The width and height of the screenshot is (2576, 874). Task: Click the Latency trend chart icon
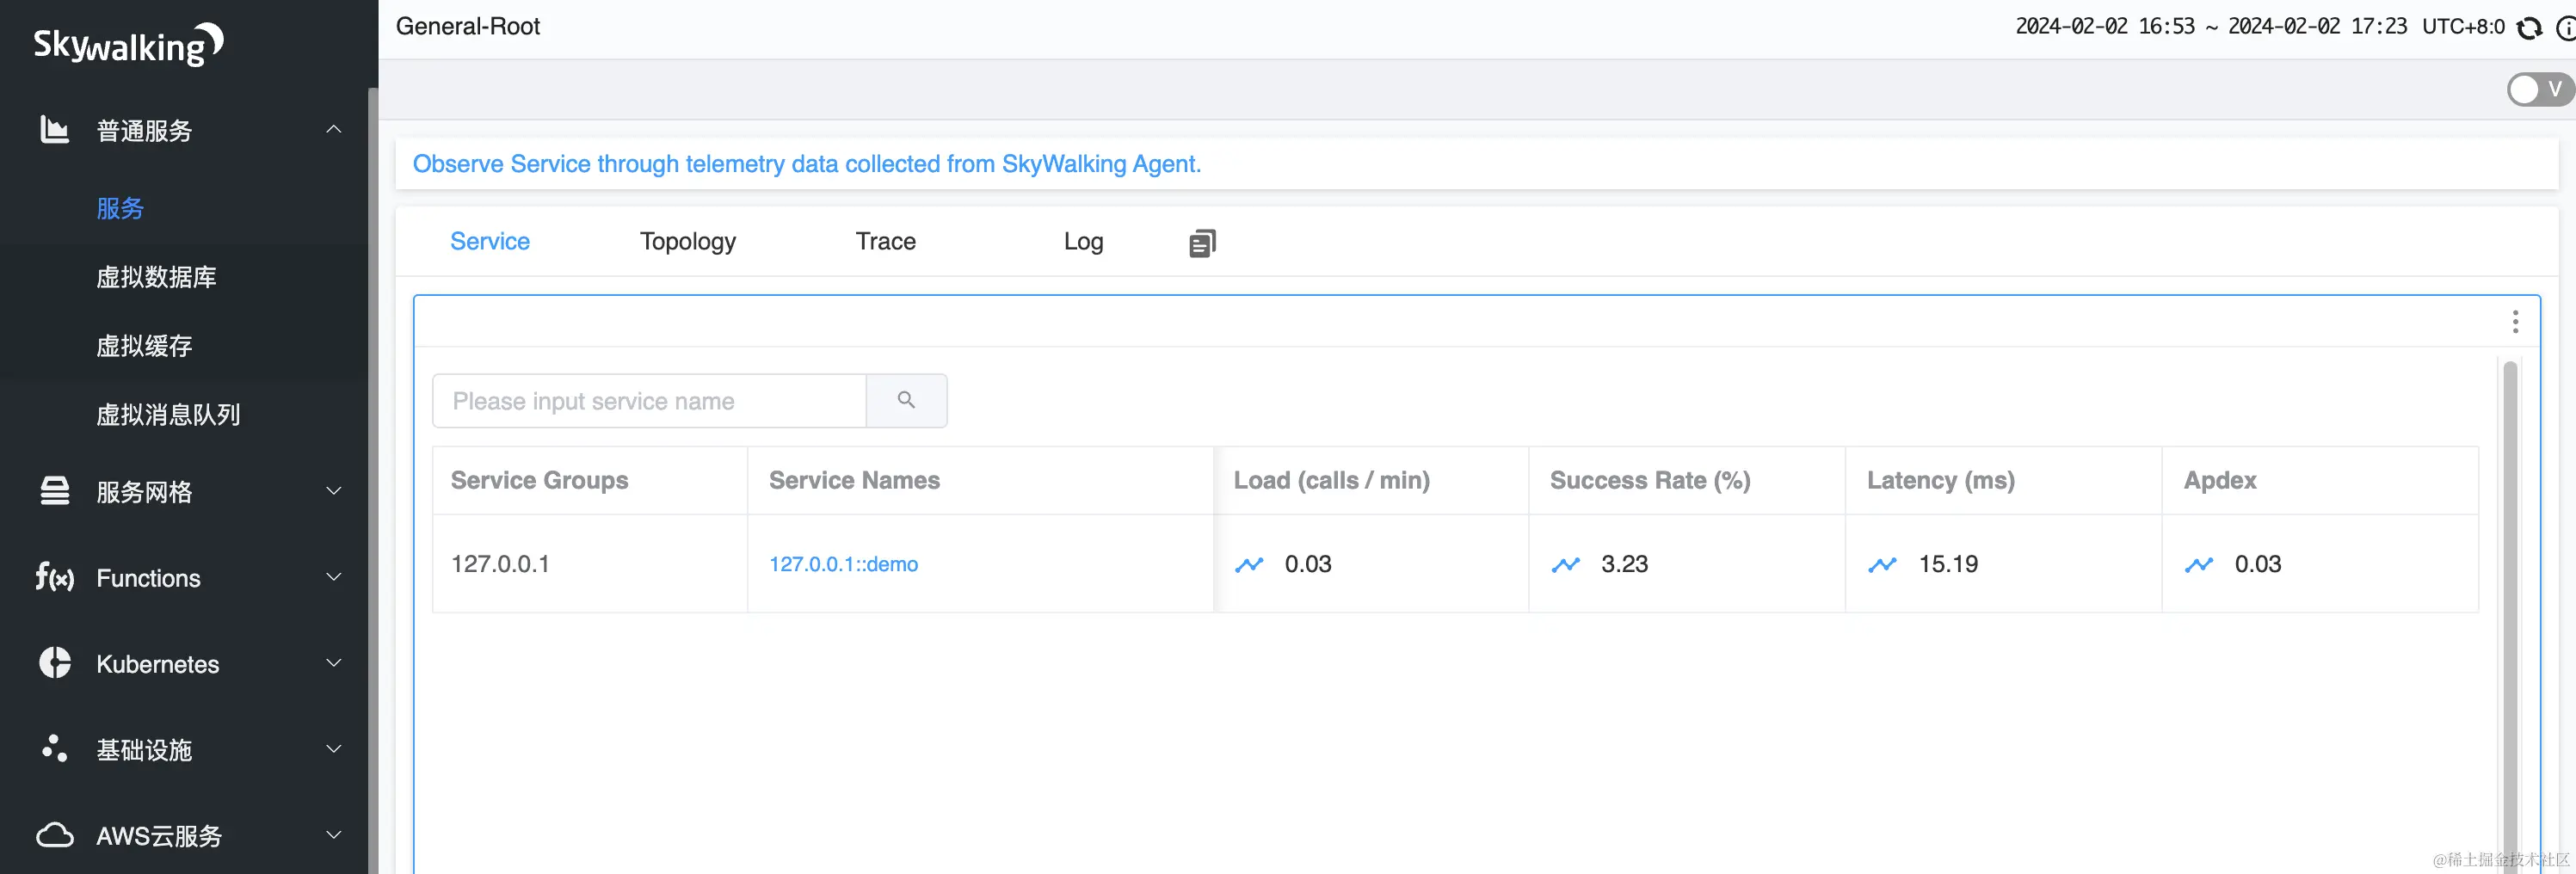(x=1882, y=565)
